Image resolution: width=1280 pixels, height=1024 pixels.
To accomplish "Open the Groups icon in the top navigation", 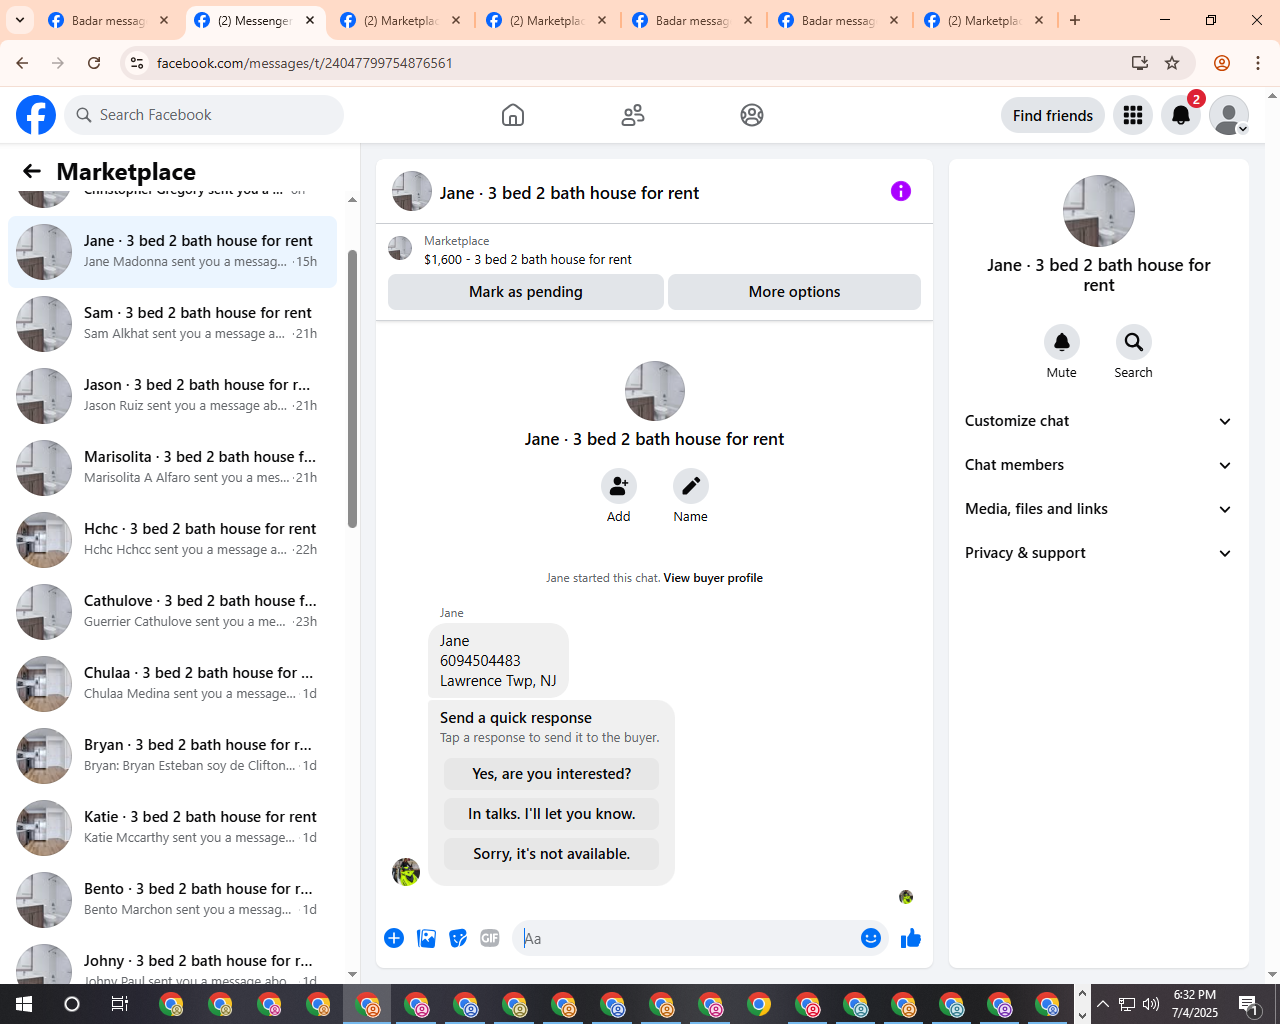I will (752, 115).
